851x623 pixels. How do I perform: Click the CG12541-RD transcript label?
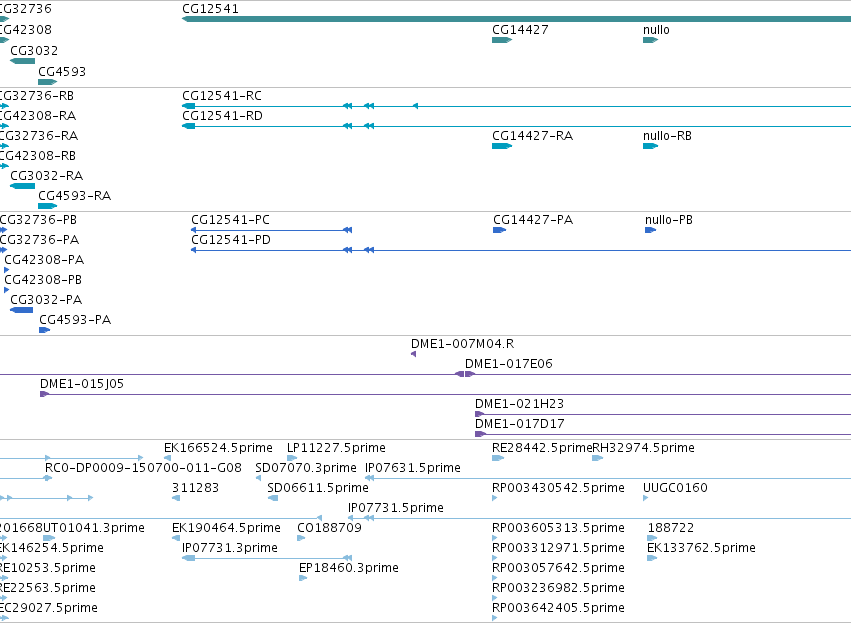(223, 116)
